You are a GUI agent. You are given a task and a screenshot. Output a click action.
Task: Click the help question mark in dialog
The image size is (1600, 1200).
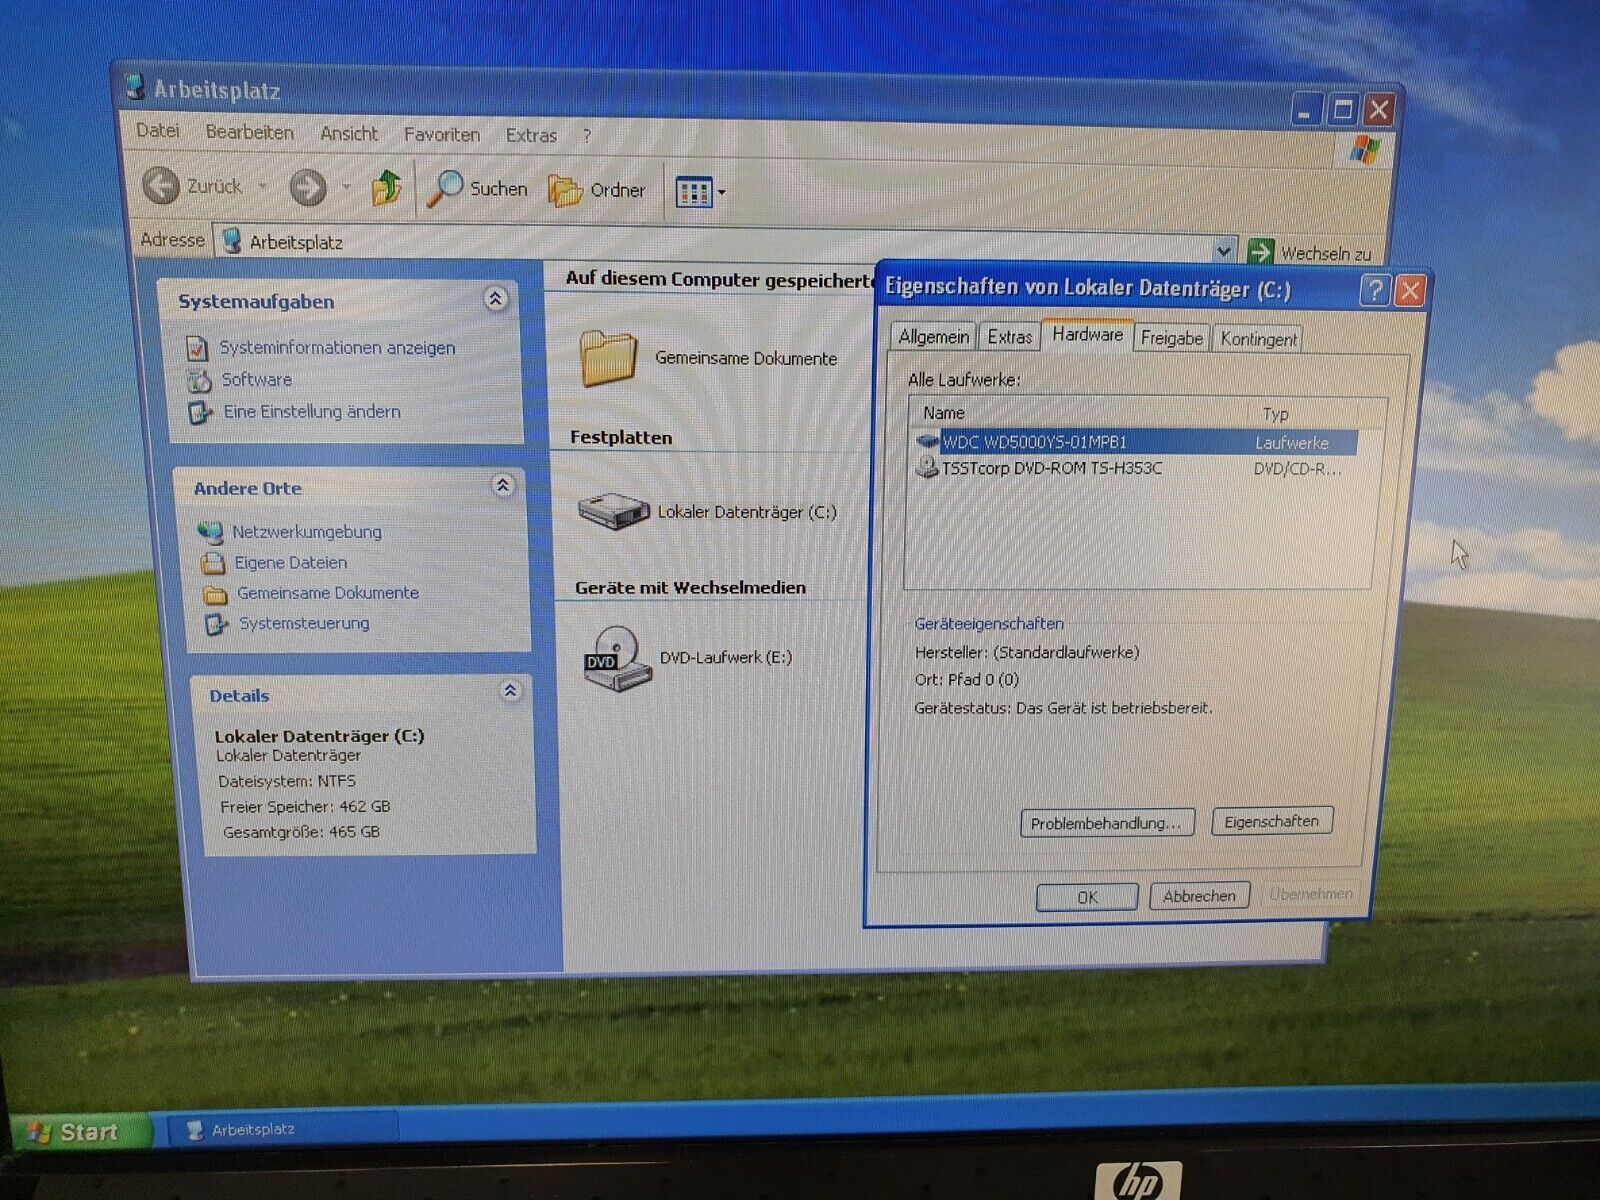[x=1375, y=290]
